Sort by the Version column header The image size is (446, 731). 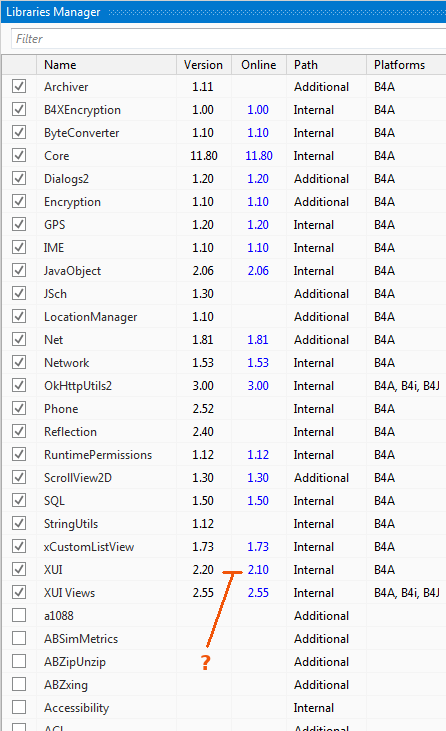204,65
